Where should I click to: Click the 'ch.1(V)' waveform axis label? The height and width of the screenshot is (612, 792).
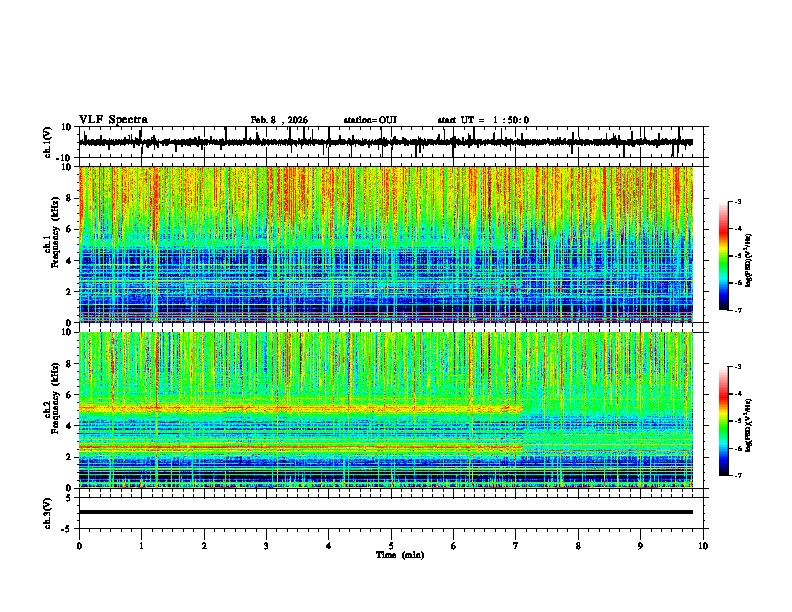48,142
